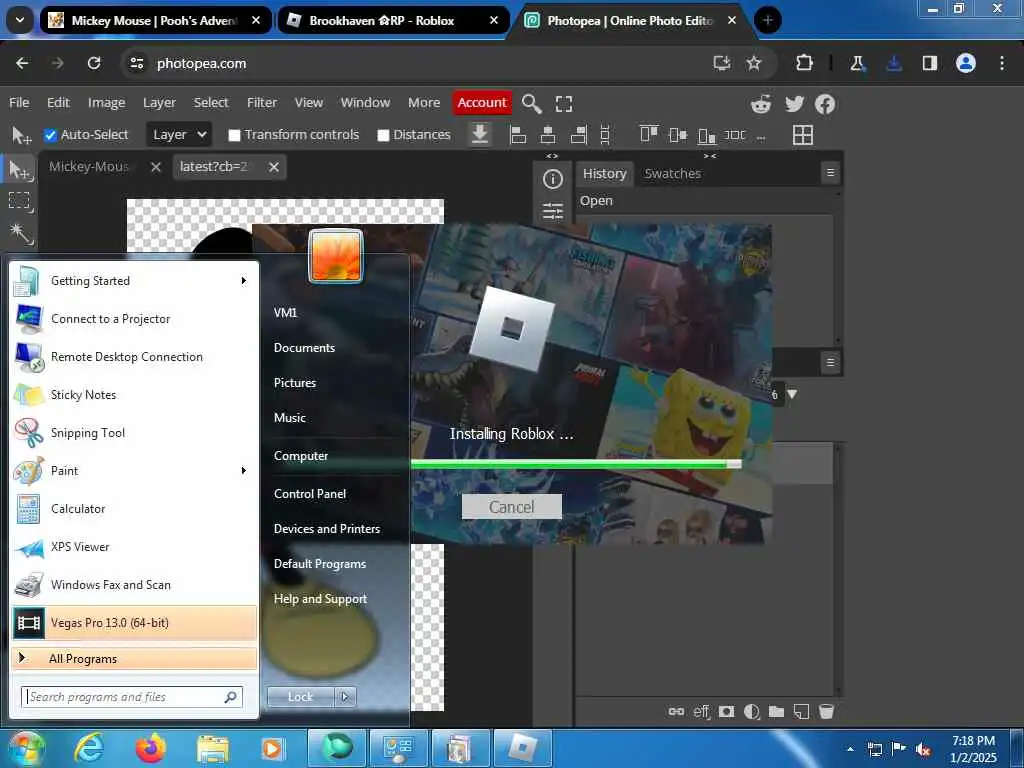Click the grid layout icon in options bar
1024x768 pixels.
[x=803, y=135]
